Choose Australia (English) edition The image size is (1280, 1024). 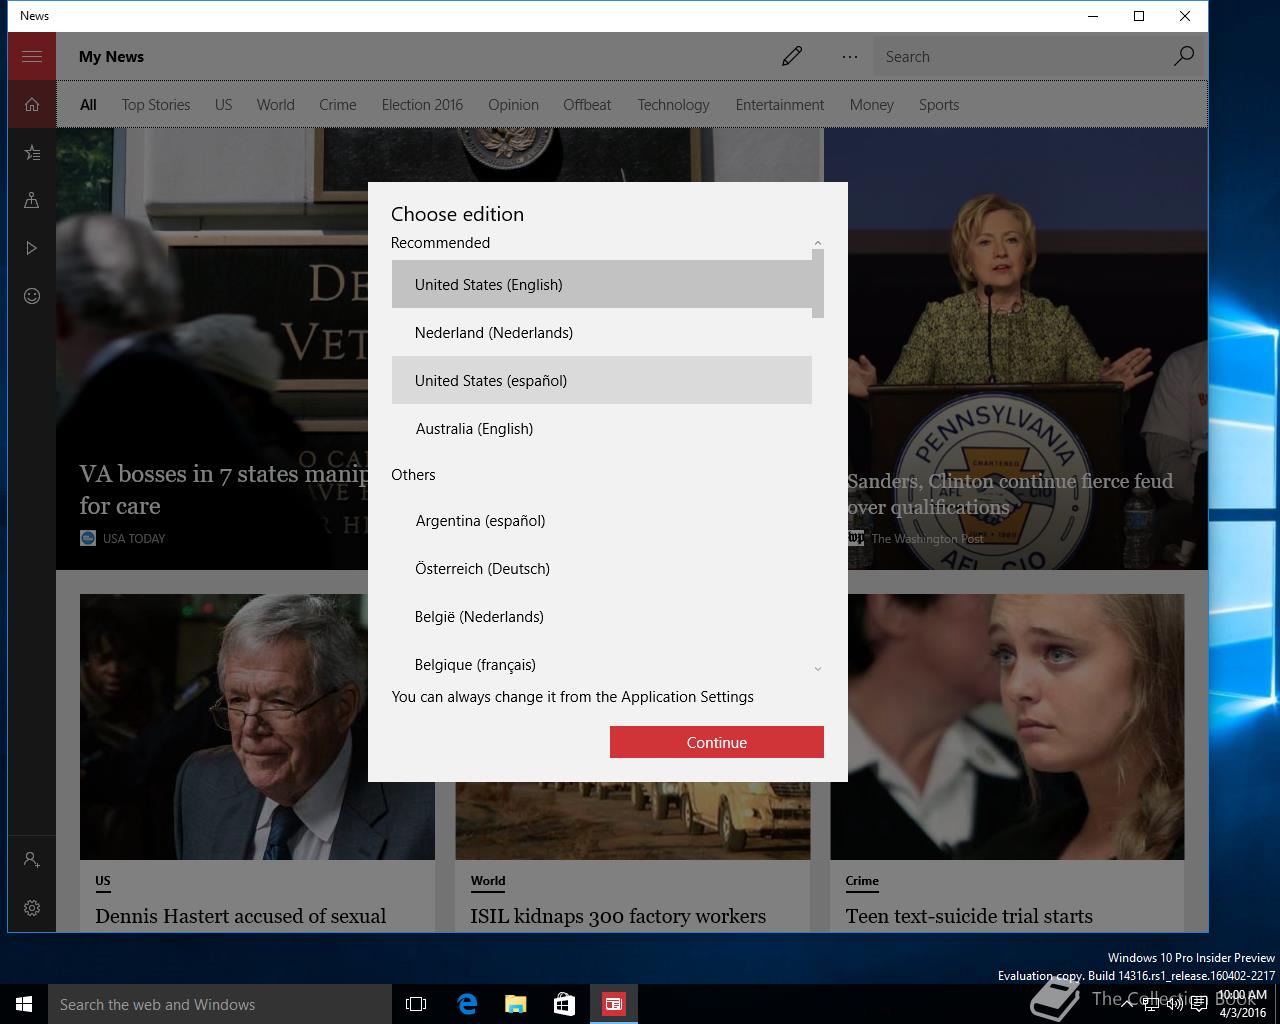602,428
